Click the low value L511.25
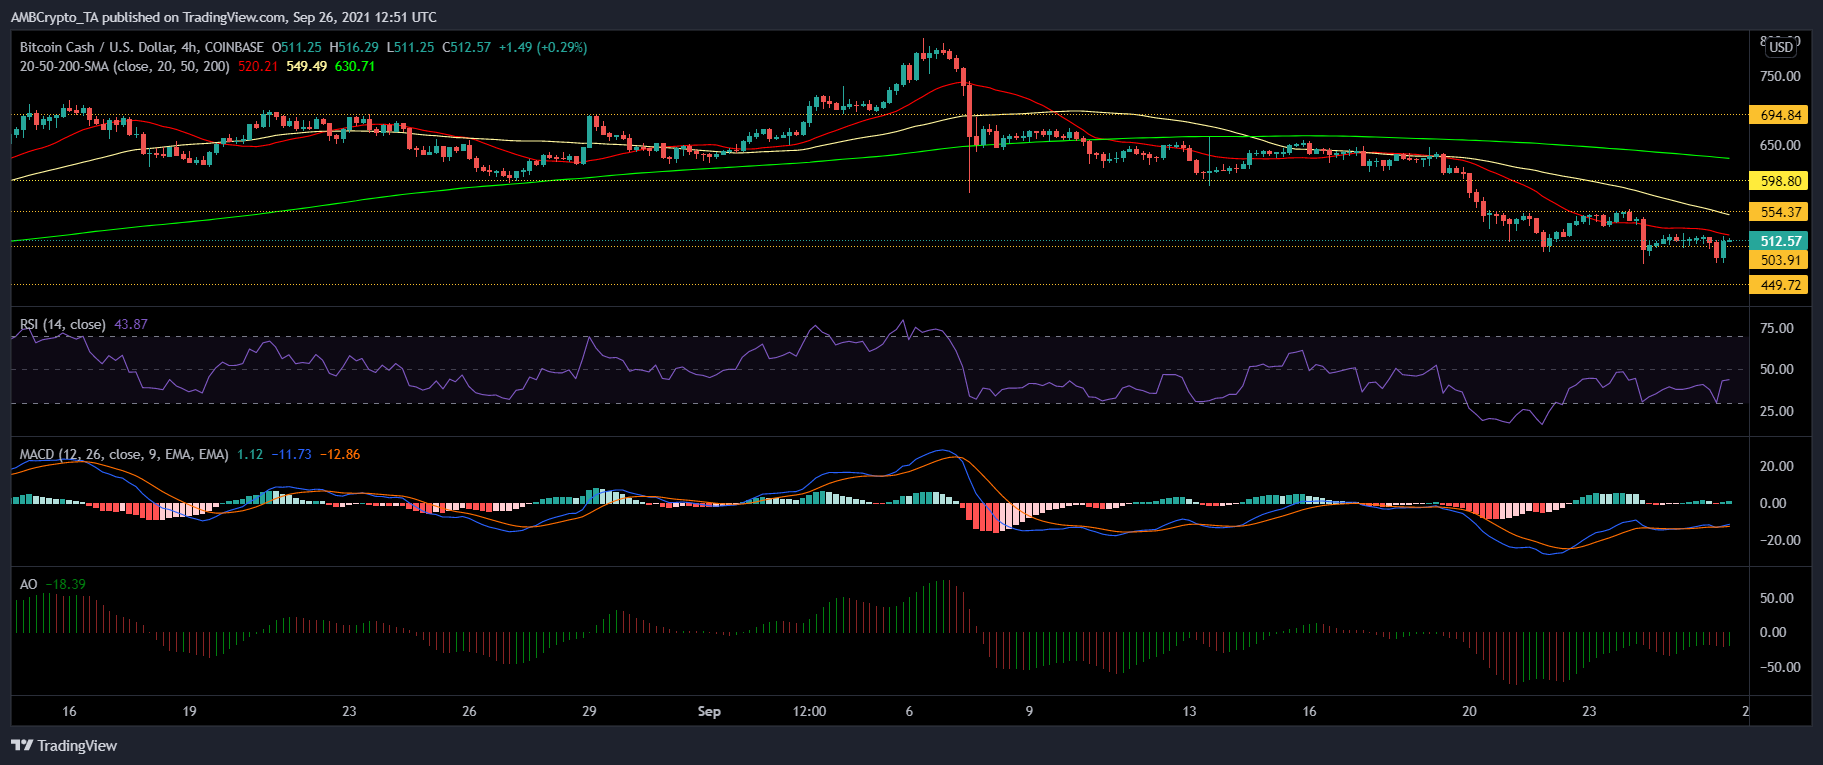Viewport: 1823px width, 765px height. 410,47
